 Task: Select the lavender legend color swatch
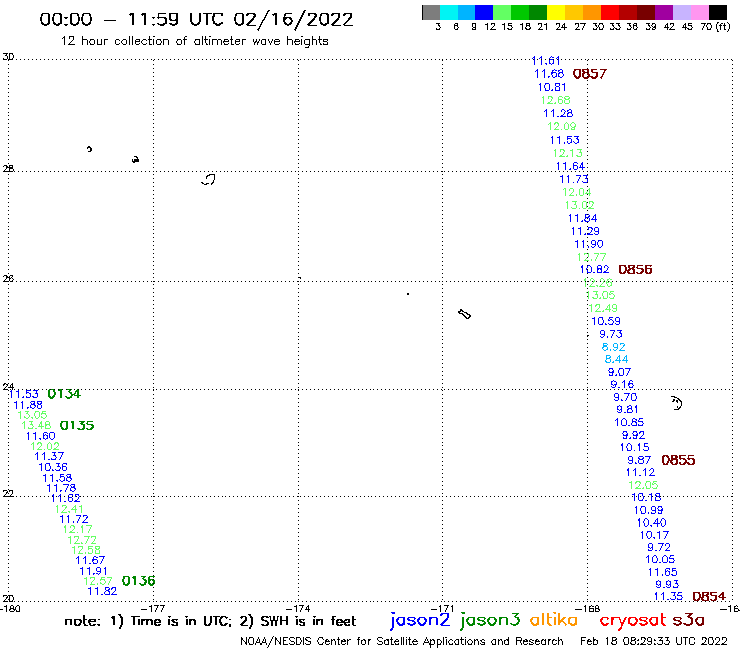(681, 12)
